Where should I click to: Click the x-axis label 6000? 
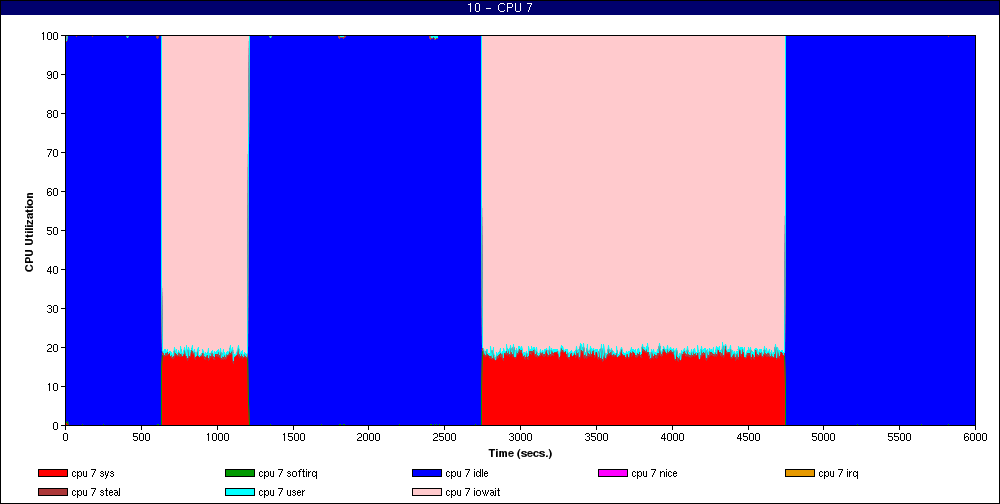point(975,438)
